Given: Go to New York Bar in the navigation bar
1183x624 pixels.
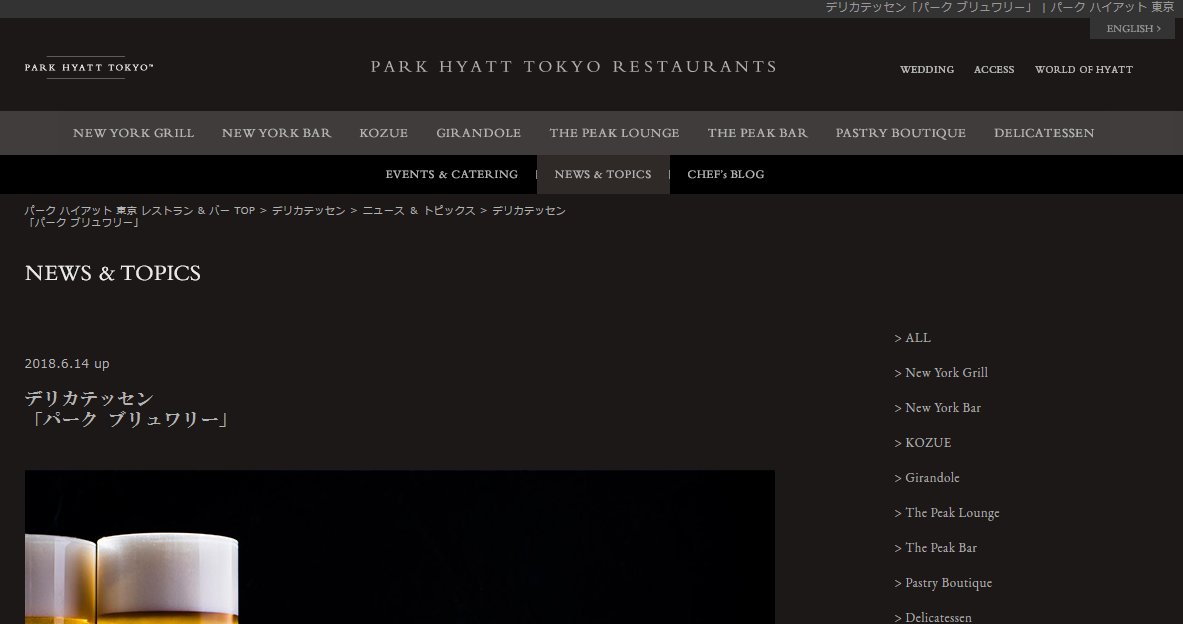Looking at the screenshot, I should pos(276,133).
